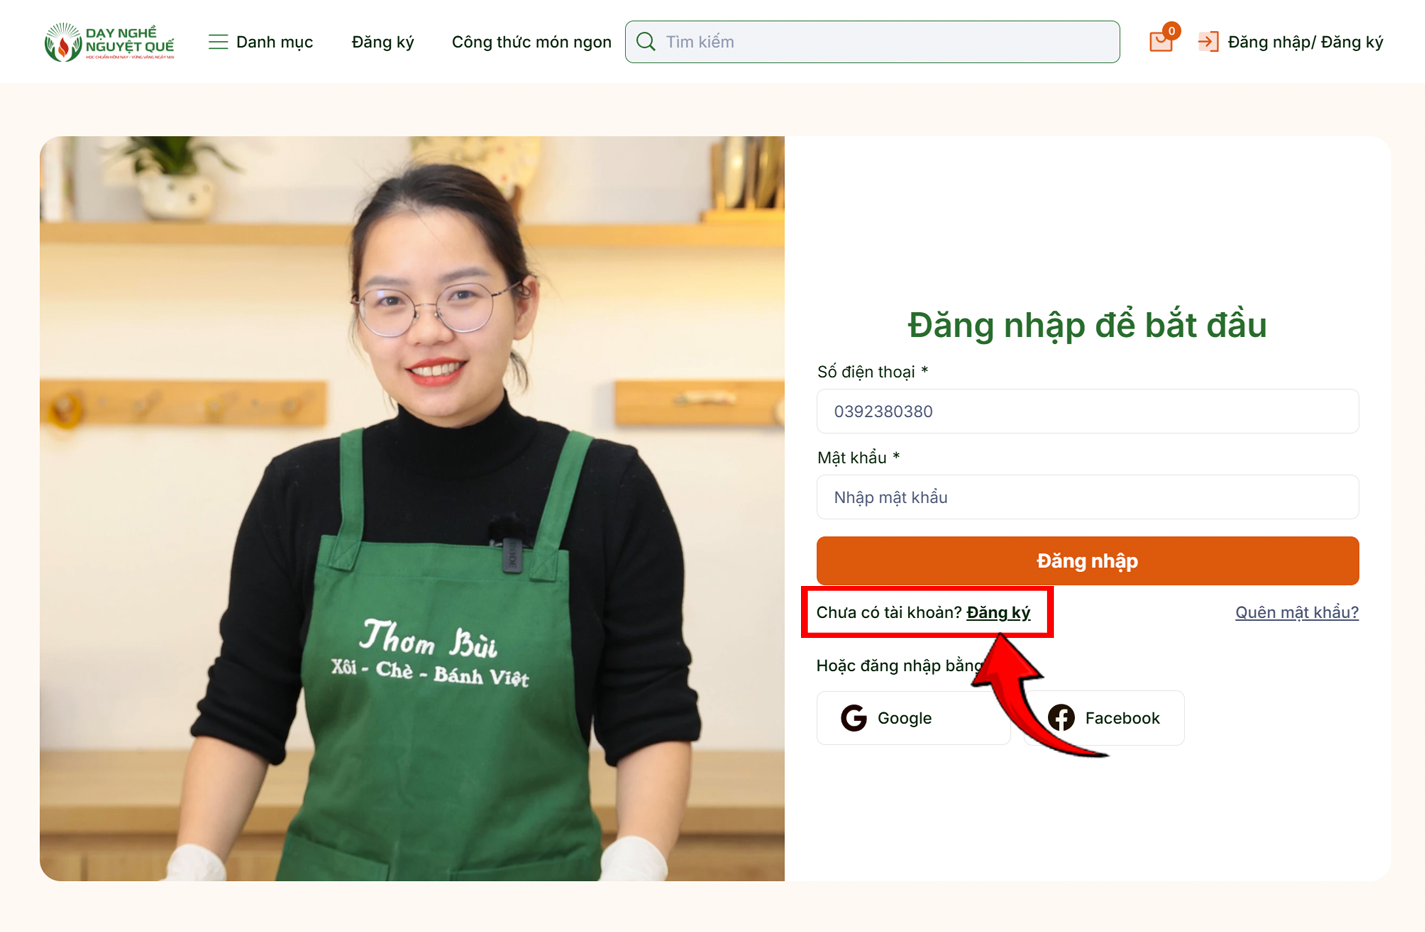Click the Dạy Nghề Nguyệt Quế logo
The image size is (1425, 932).
click(x=109, y=42)
